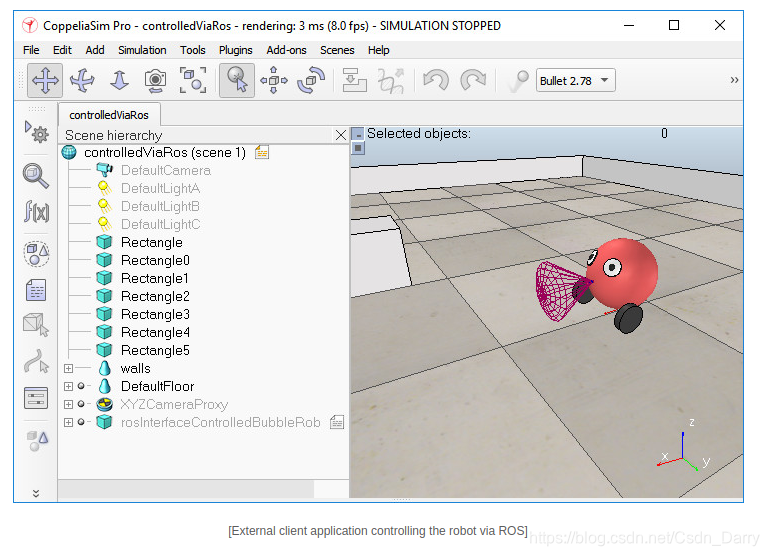The width and height of the screenshot is (769, 556).
Task: Open the path edit mode icon
Action: [x=36, y=361]
